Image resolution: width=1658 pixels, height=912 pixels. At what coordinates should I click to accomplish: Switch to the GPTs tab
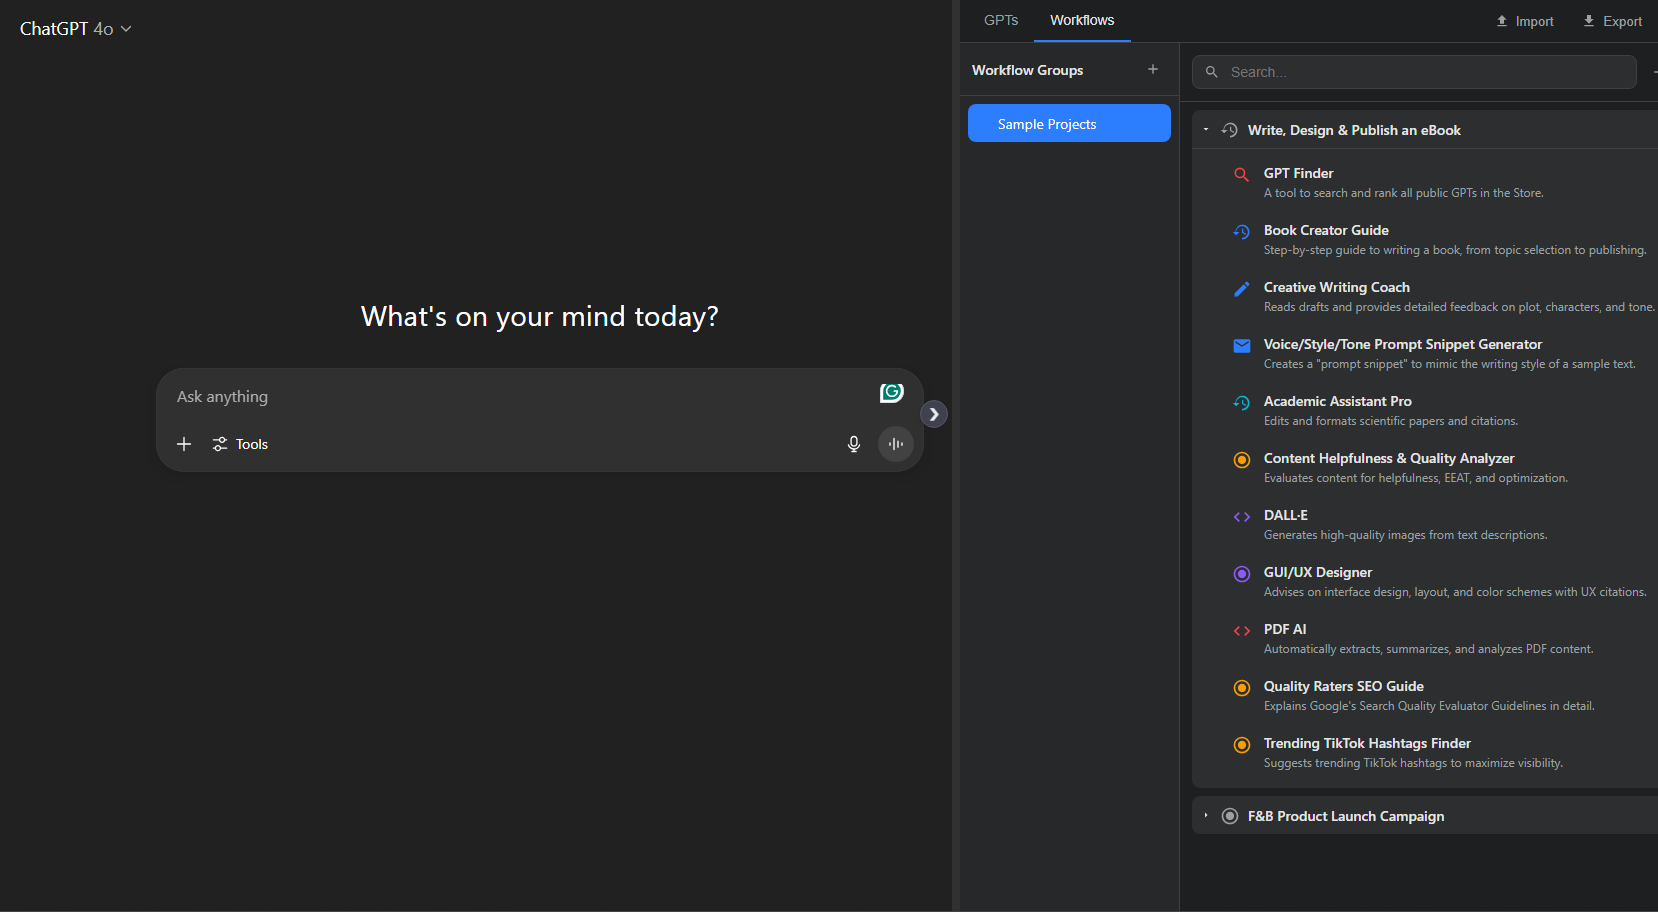click(1001, 20)
